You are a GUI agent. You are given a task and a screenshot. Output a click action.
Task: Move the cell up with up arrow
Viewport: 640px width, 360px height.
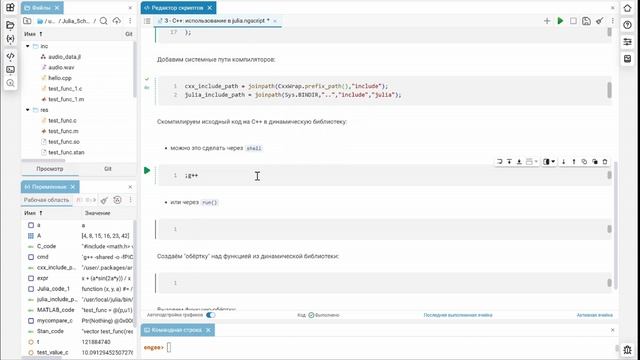click(573, 162)
